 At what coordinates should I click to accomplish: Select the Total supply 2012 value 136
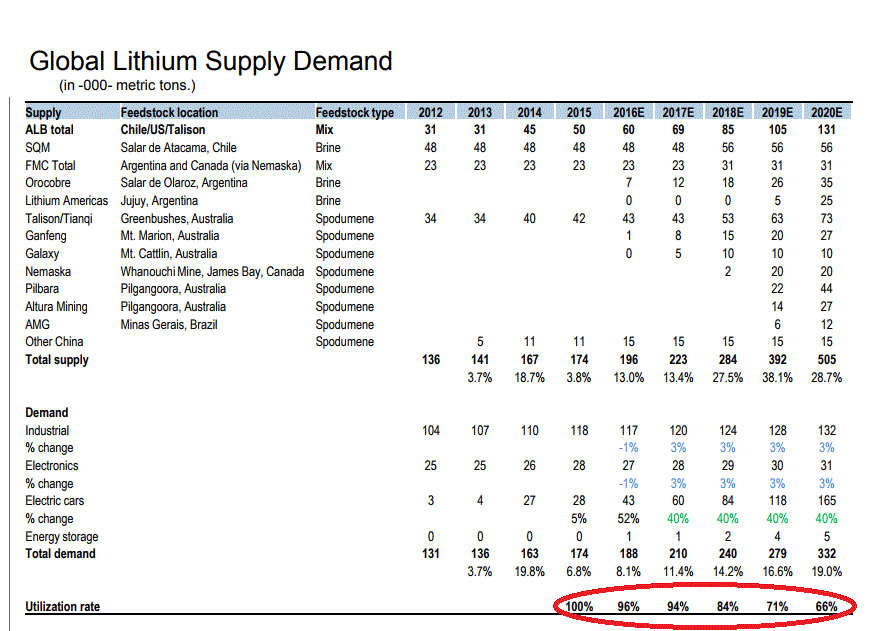point(431,360)
